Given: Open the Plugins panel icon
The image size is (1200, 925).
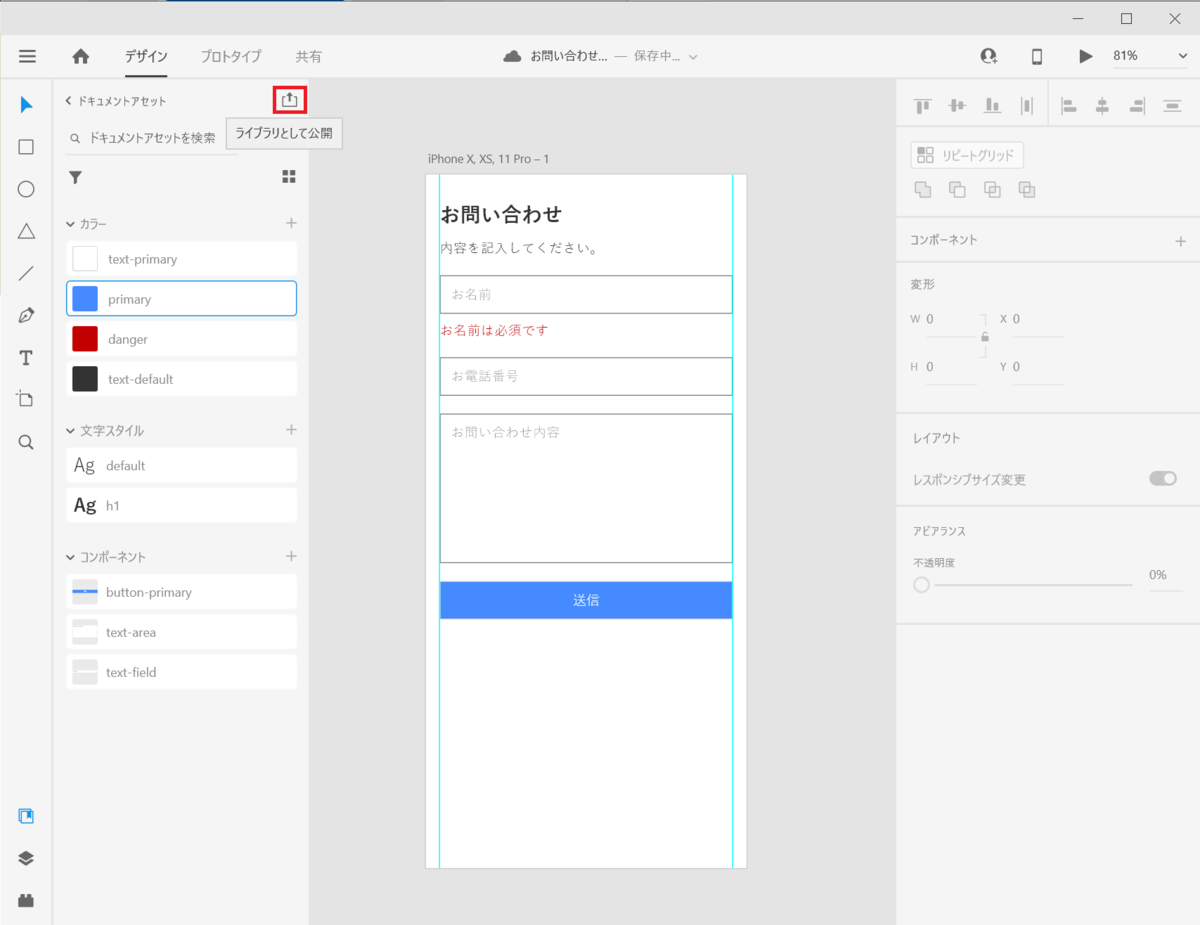Looking at the screenshot, I should click(27, 900).
